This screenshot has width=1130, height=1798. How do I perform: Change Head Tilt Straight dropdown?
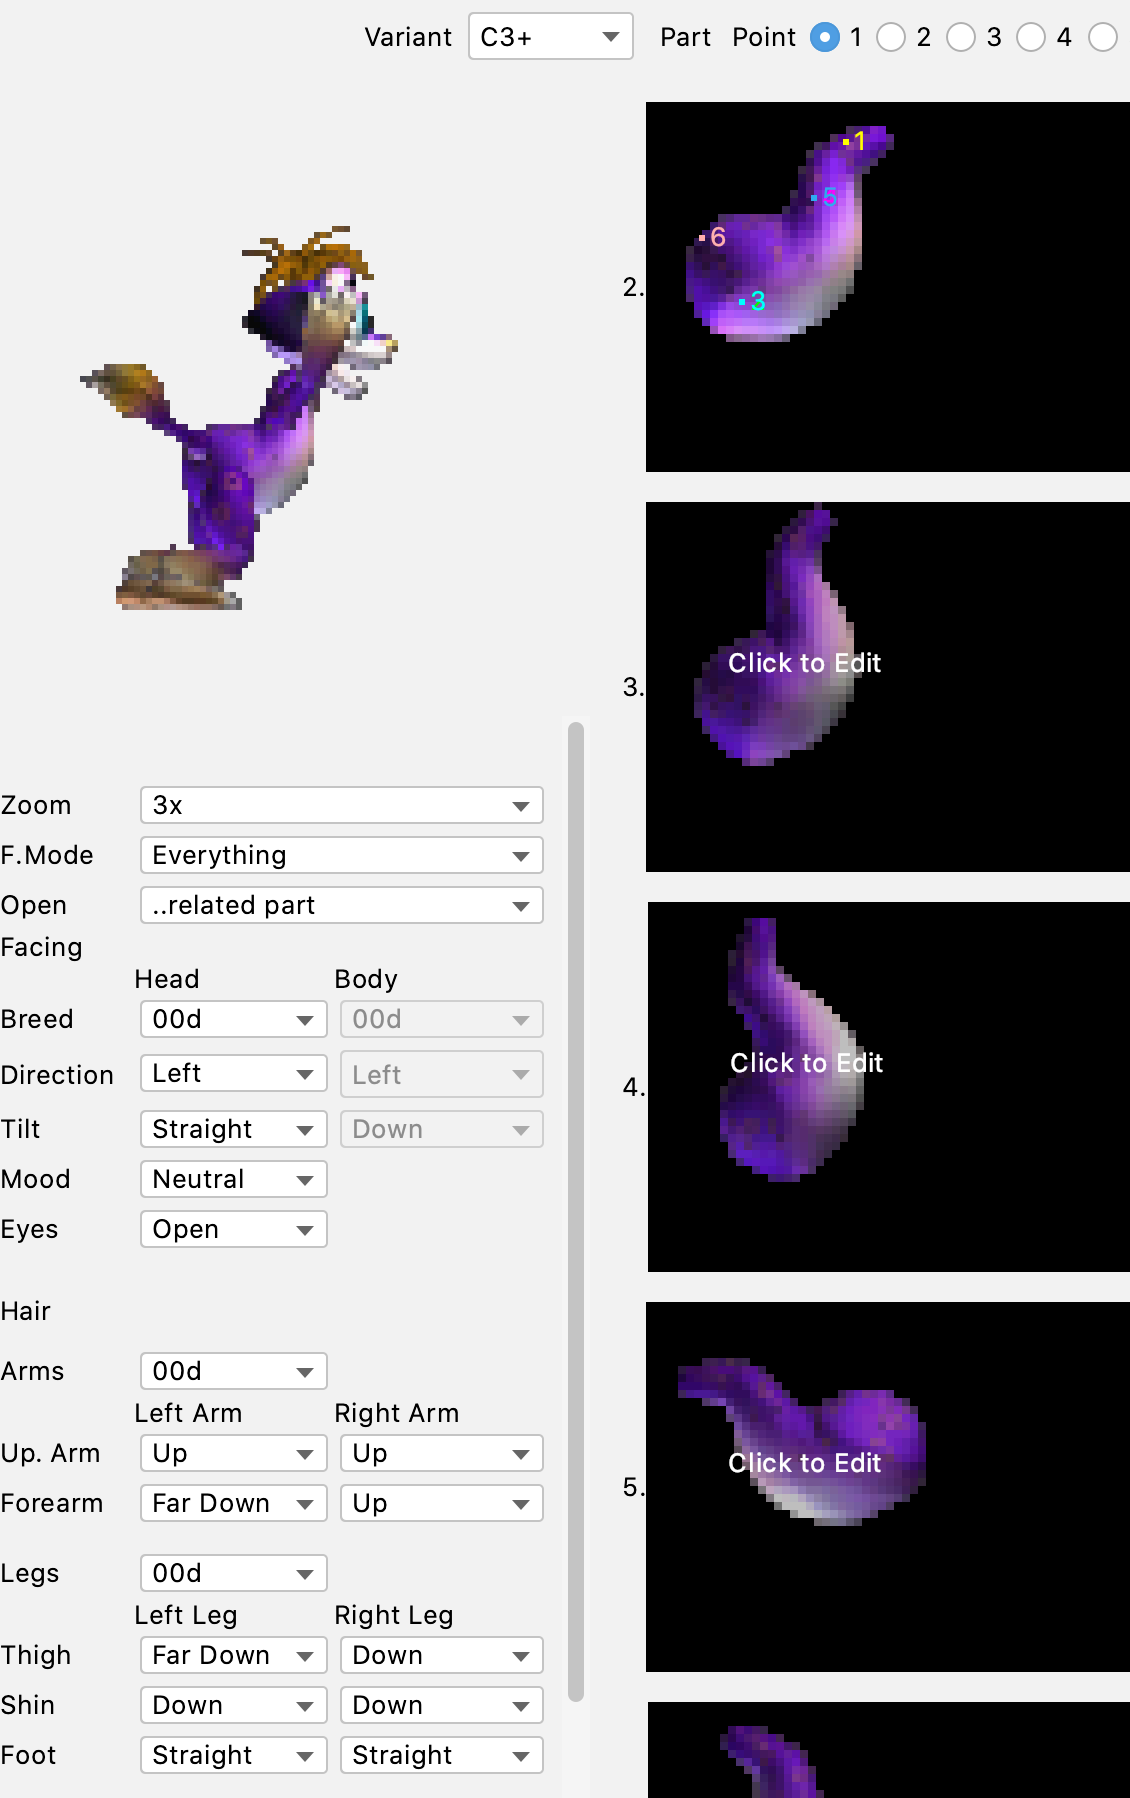(x=234, y=1129)
